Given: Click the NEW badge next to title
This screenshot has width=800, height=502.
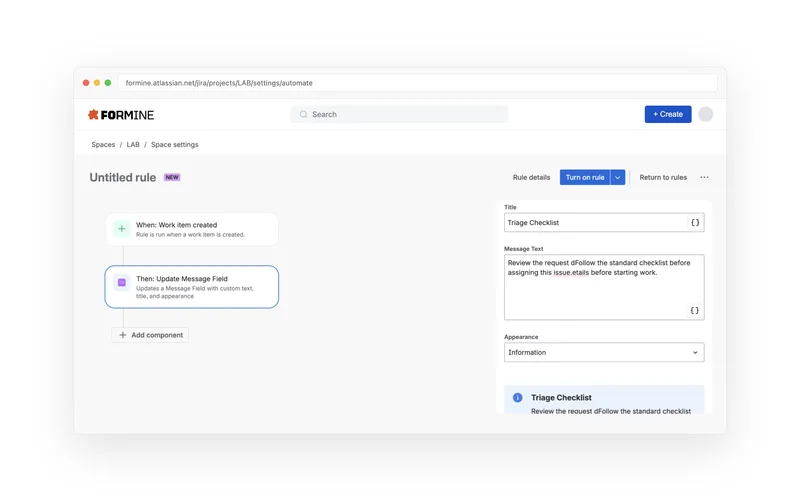Looking at the screenshot, I should tap(172, 177).
